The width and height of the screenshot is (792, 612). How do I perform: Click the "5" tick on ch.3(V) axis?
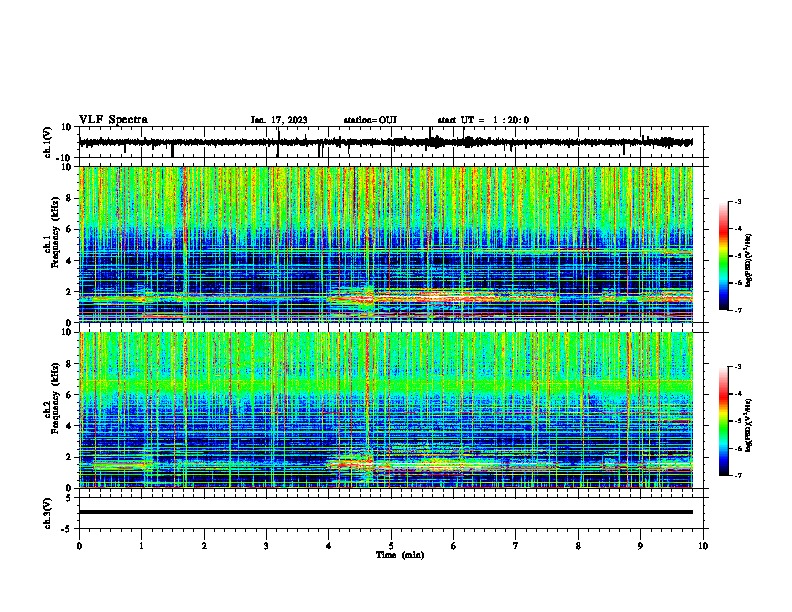pyautogui.click(x=69, y=498)
